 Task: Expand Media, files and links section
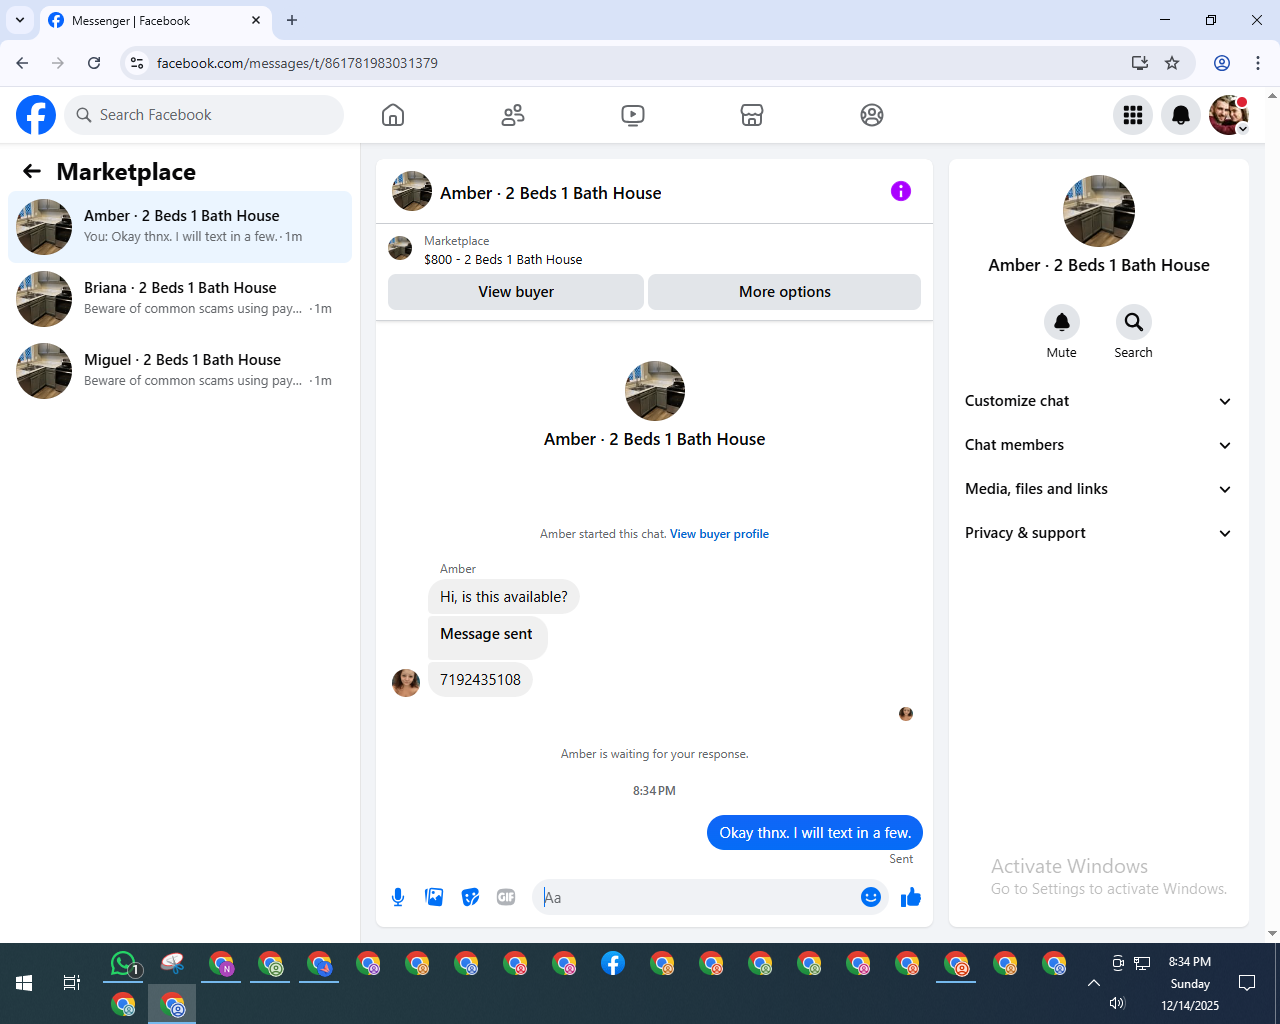[1098, 489]
